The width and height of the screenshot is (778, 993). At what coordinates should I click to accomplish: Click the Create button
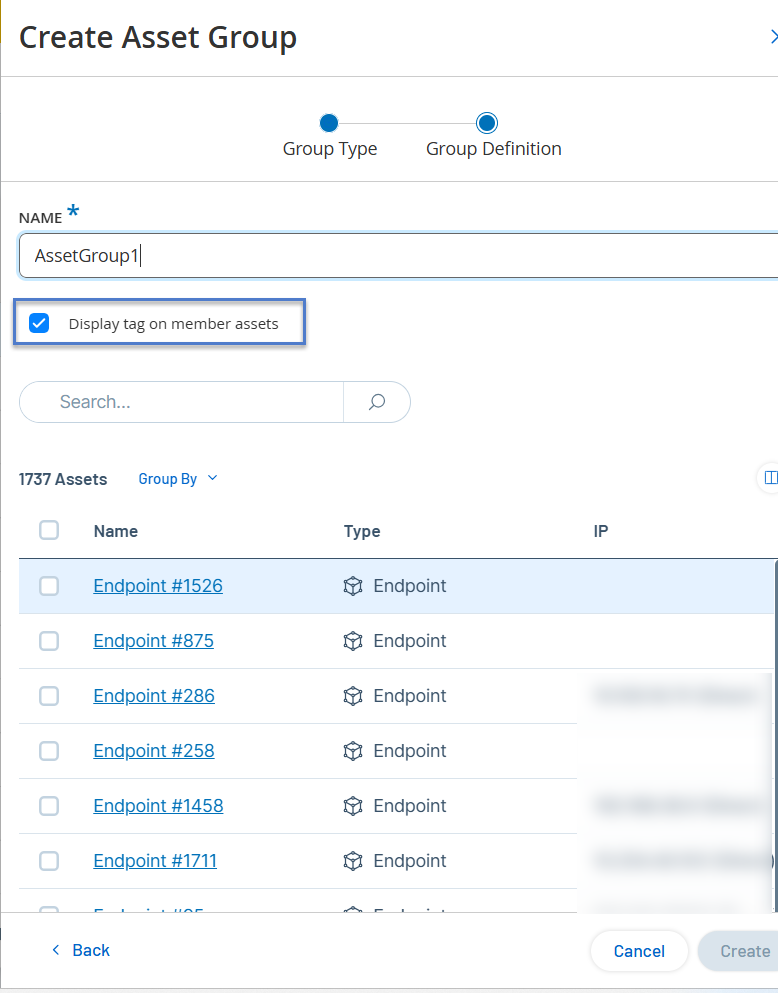pyautogui.click(x=745, y=951)
